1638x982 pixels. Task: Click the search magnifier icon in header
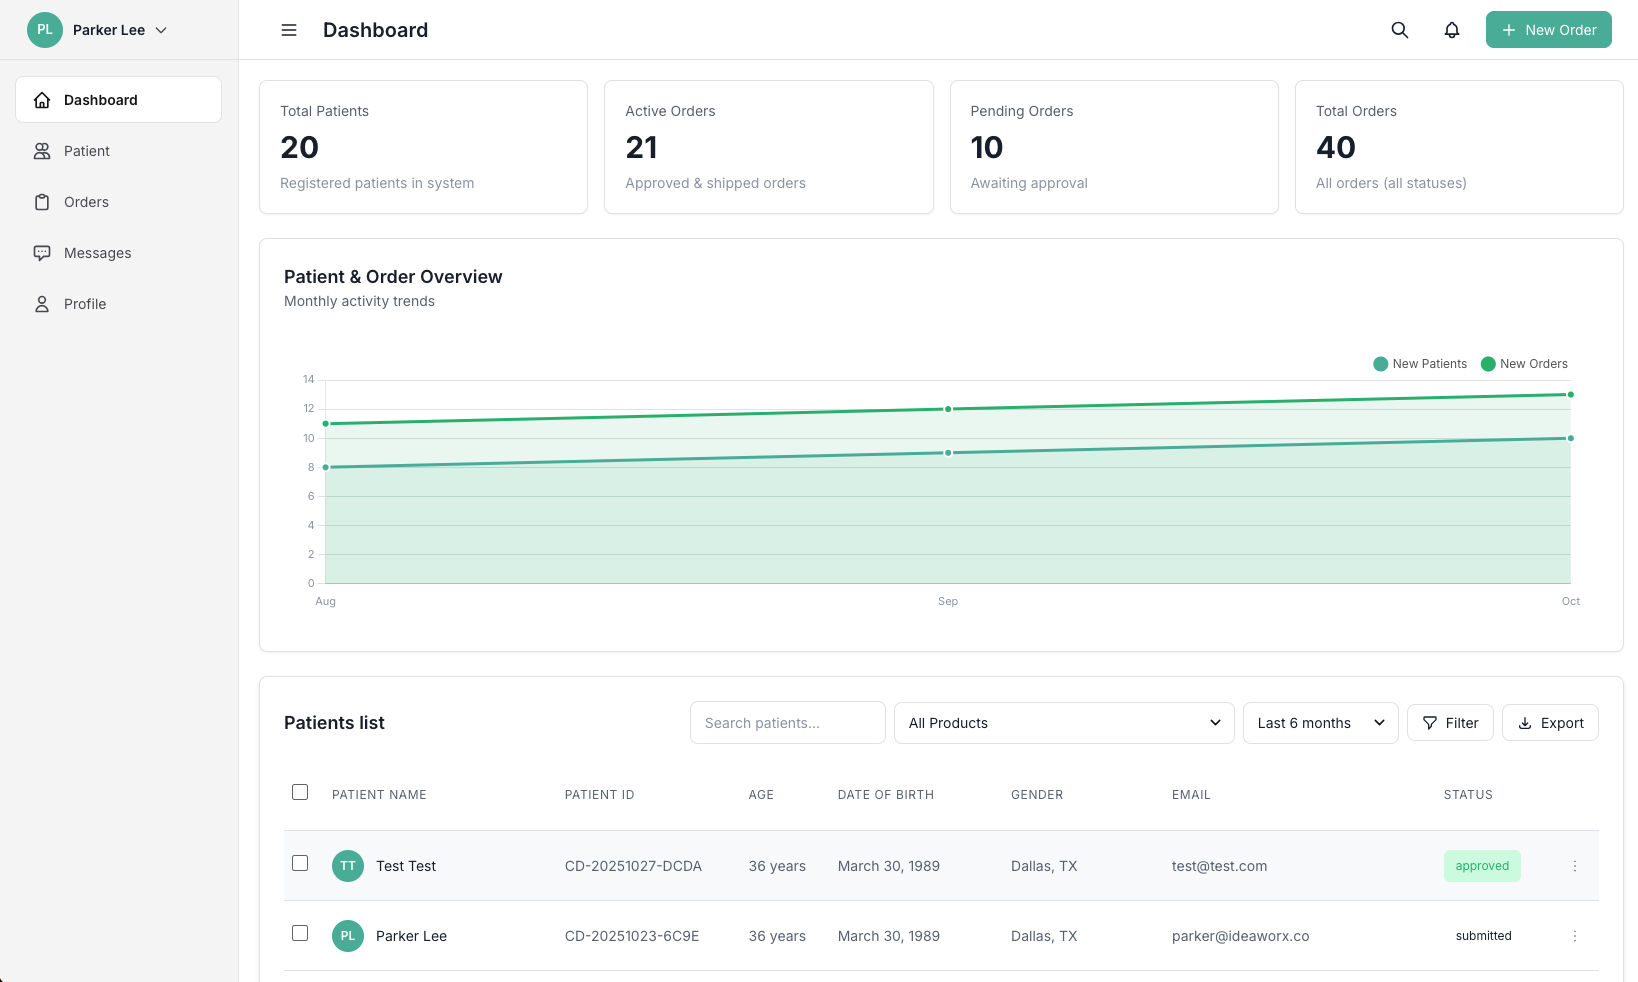click(1400, 30)
